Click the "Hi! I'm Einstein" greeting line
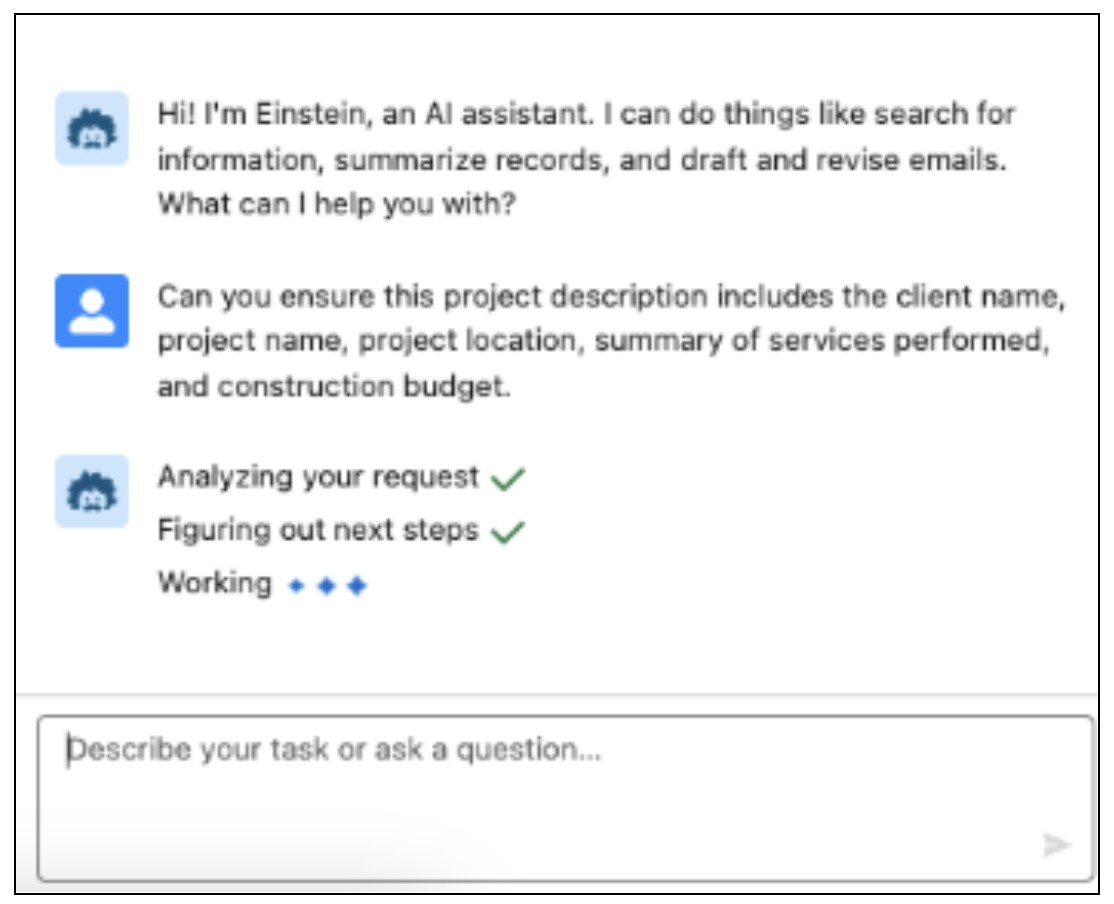 pyautogui.click(x=586, y=113)
